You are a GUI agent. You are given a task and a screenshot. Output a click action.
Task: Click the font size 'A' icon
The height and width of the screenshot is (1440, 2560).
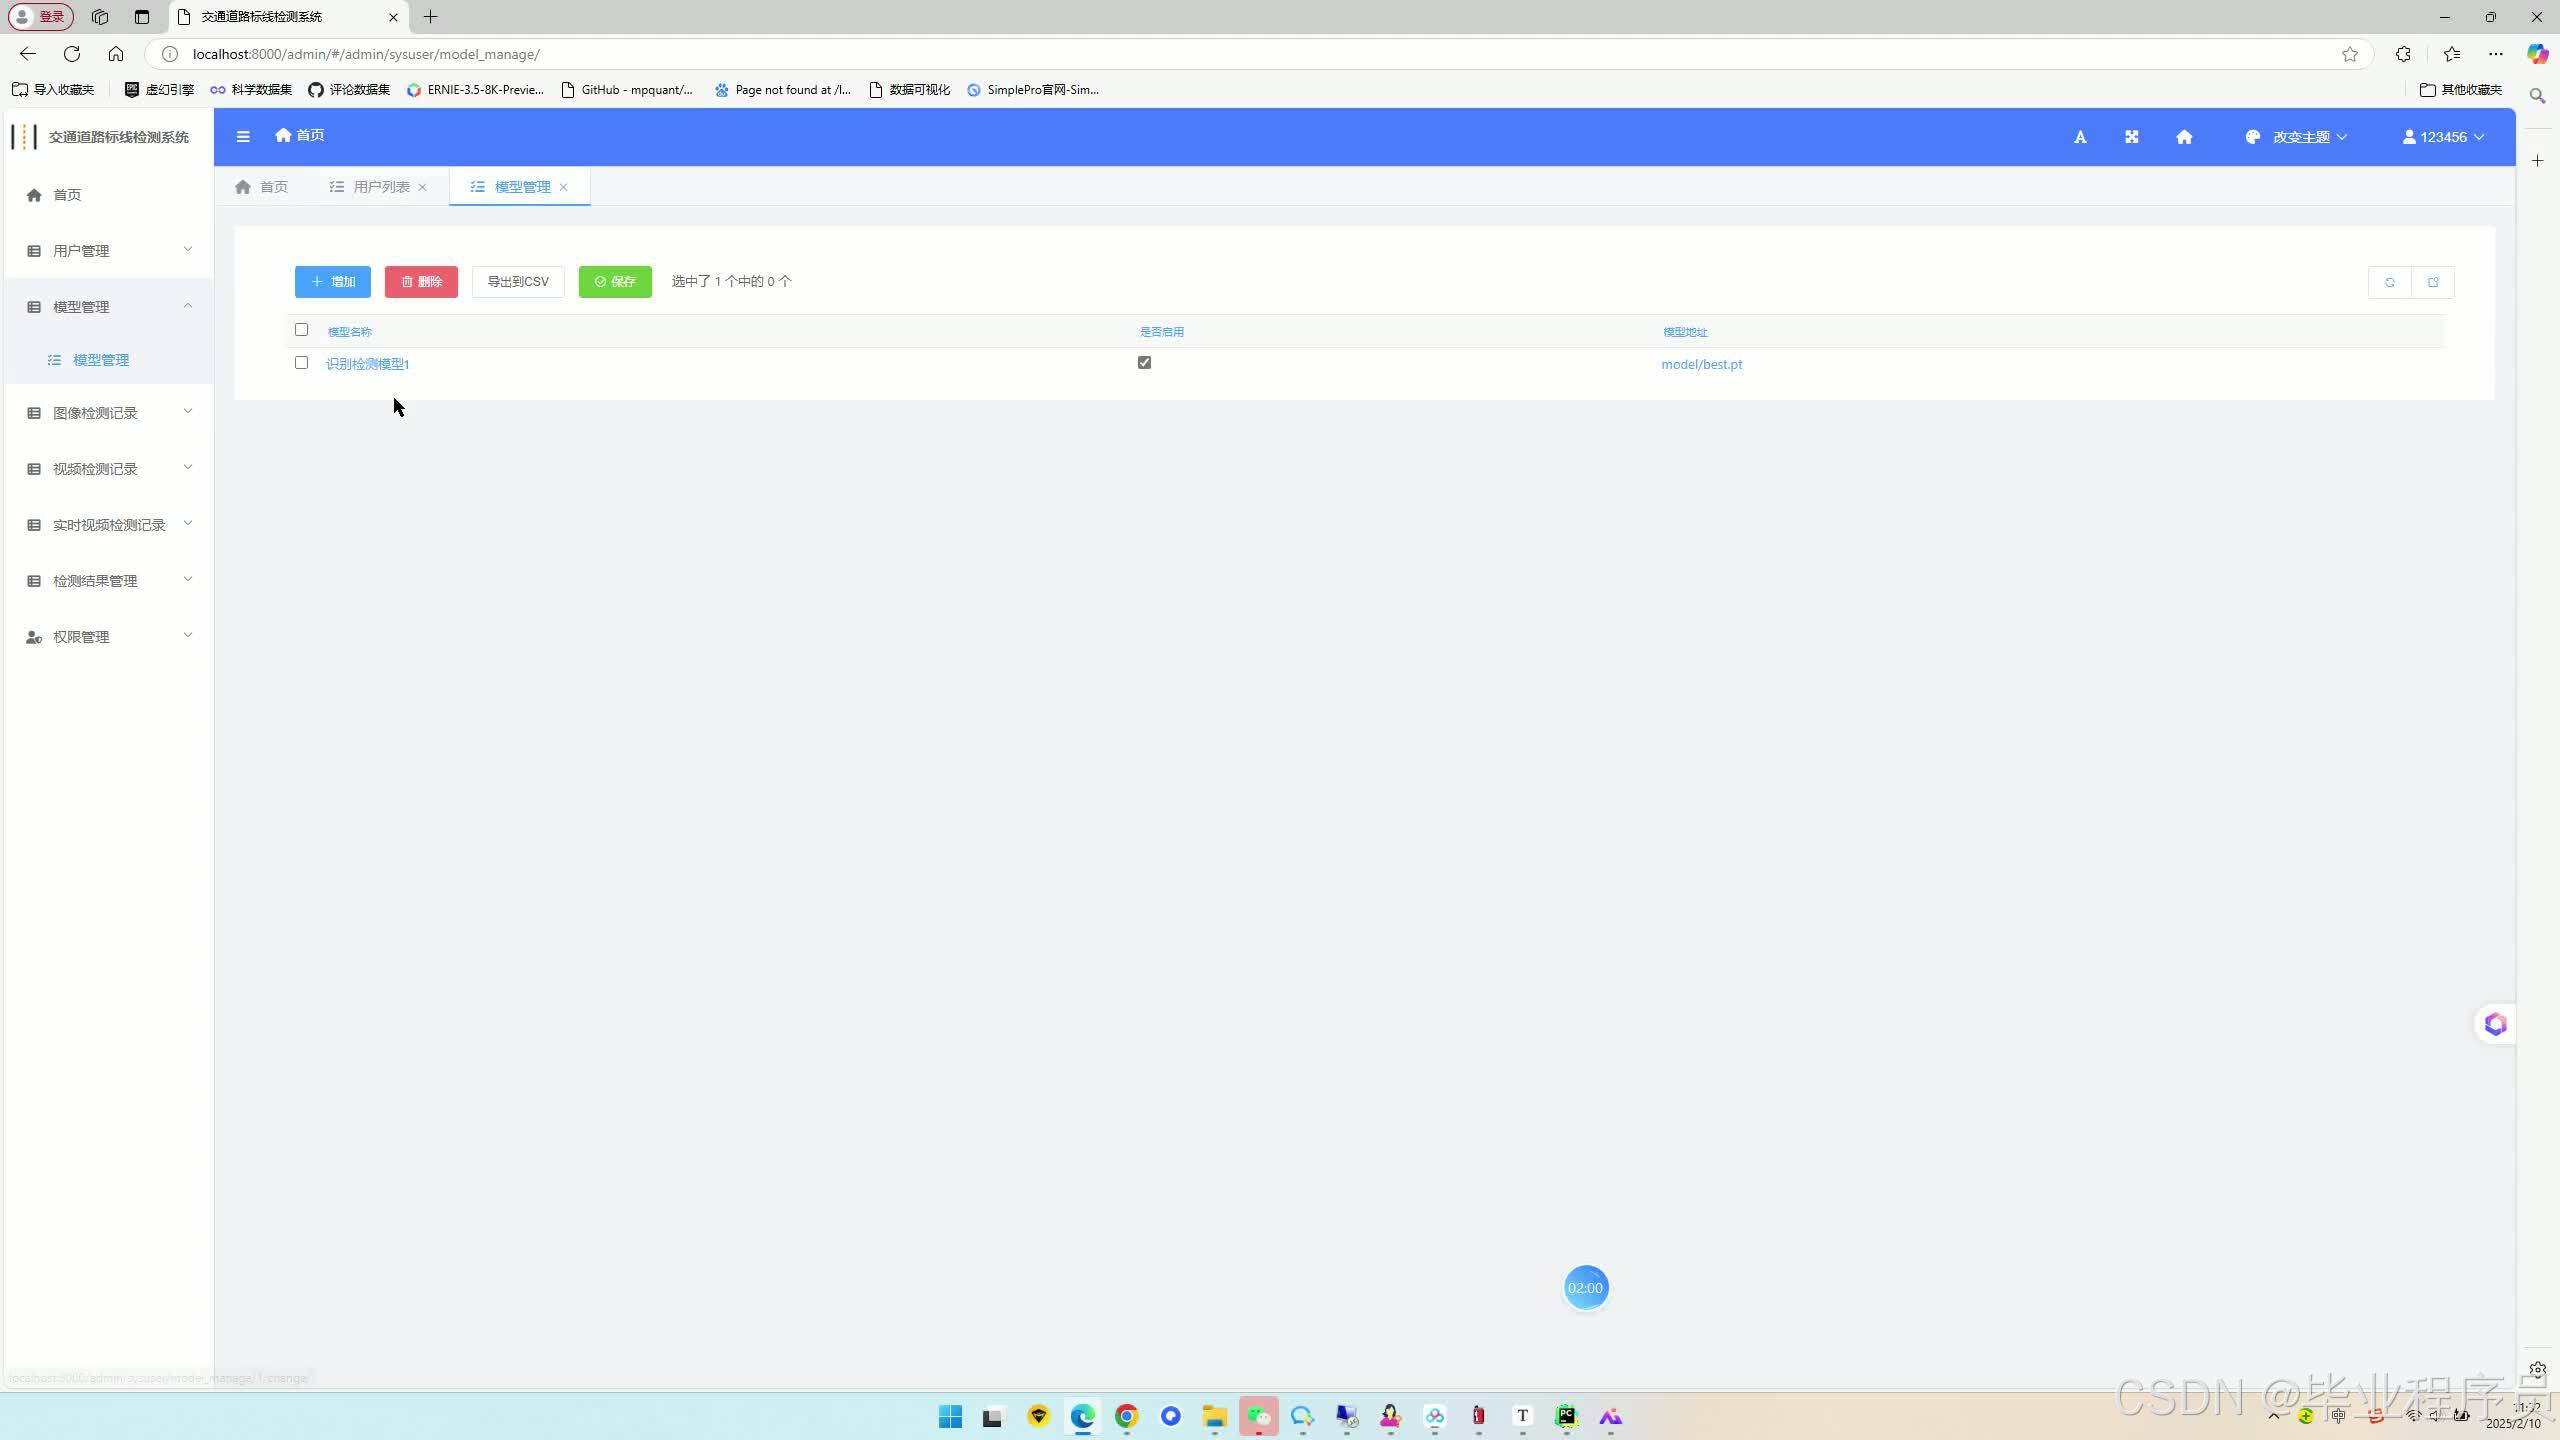coord(2080,137)
